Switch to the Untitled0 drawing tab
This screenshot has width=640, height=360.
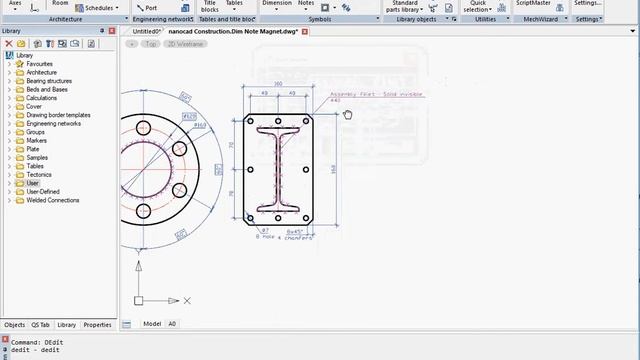(x=146, y=31)
